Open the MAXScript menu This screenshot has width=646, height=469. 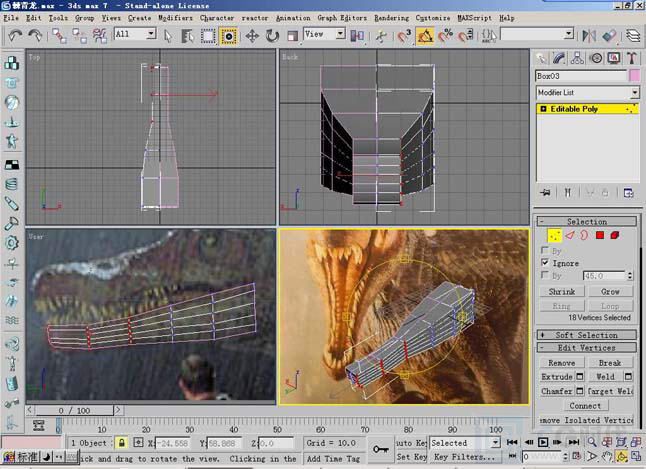(474, 18)
